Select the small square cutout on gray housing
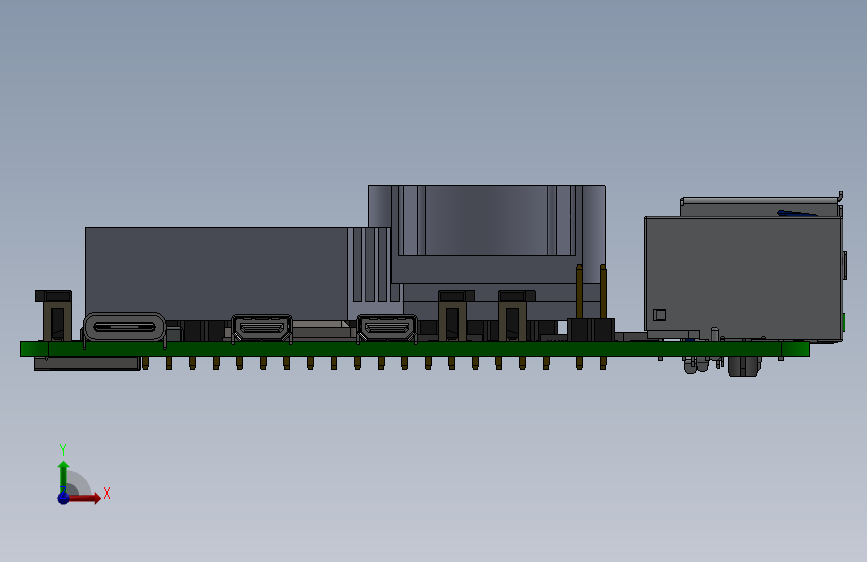This screenshot has height=562, width=867. coord(659,315)
